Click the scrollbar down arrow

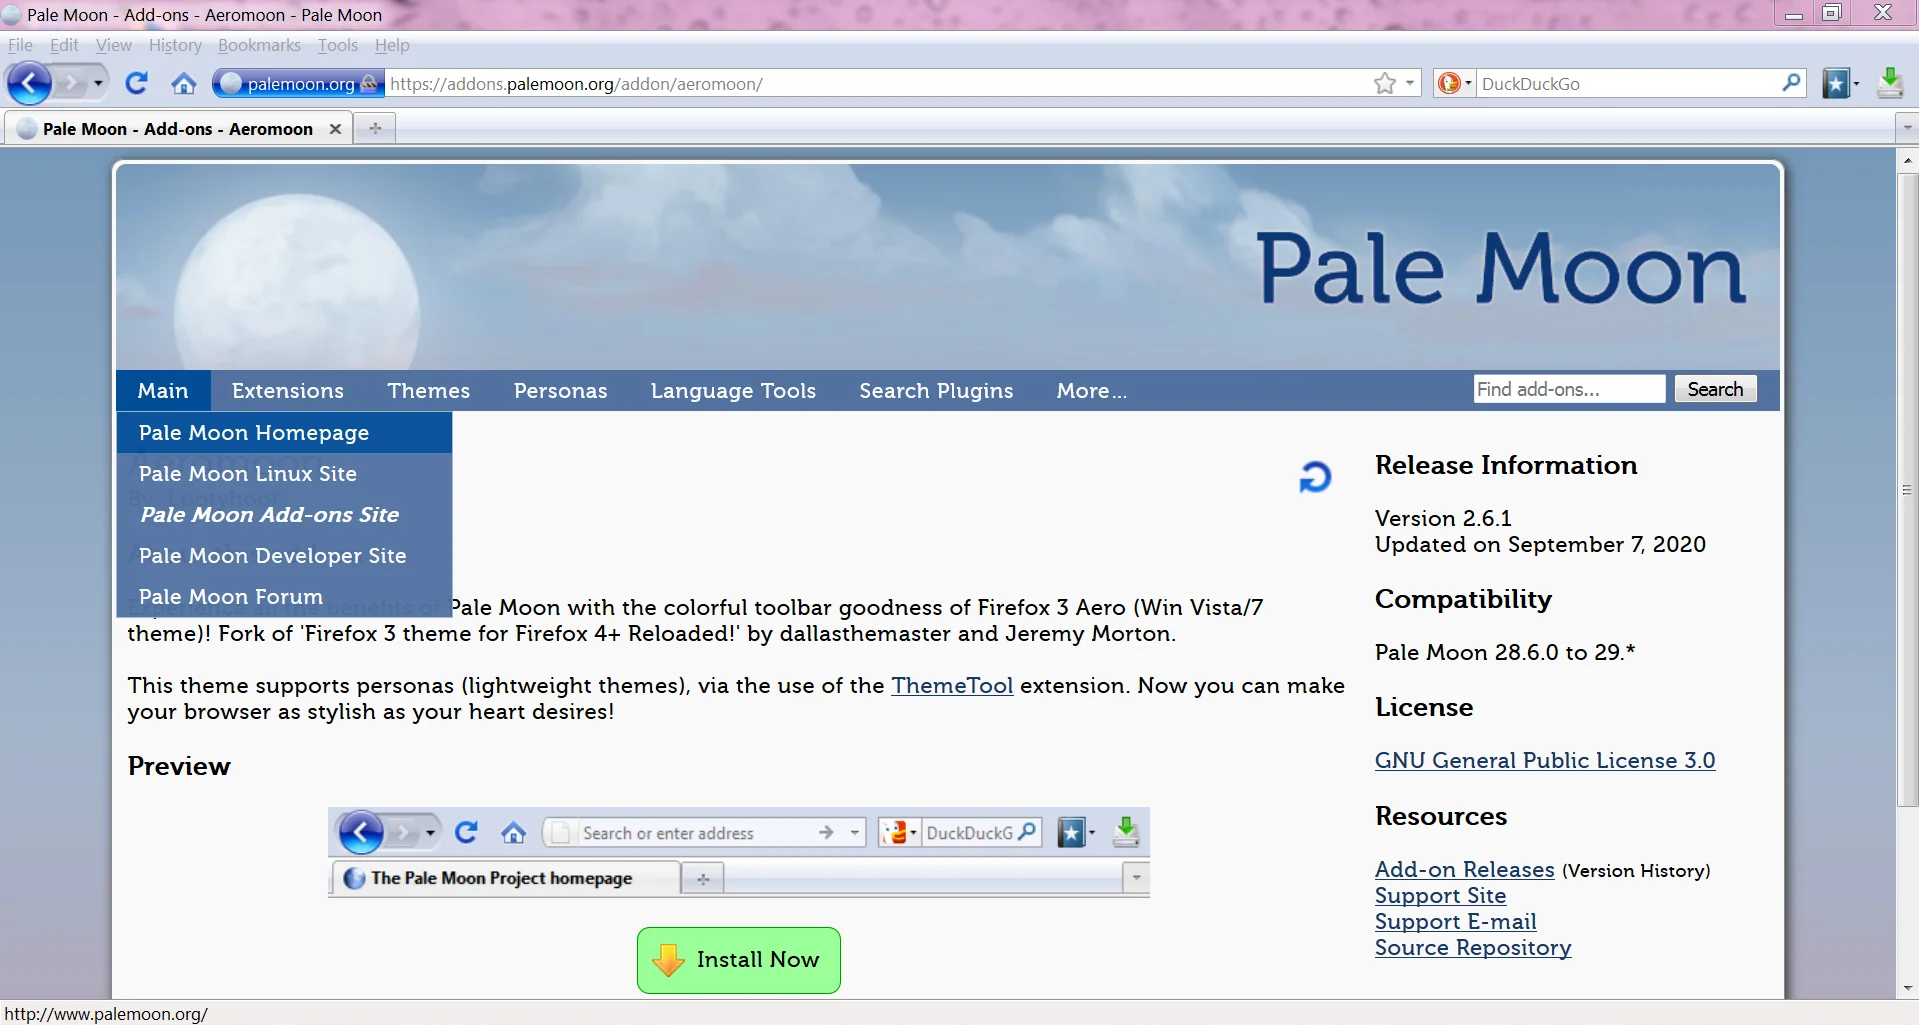[1907, 988]
